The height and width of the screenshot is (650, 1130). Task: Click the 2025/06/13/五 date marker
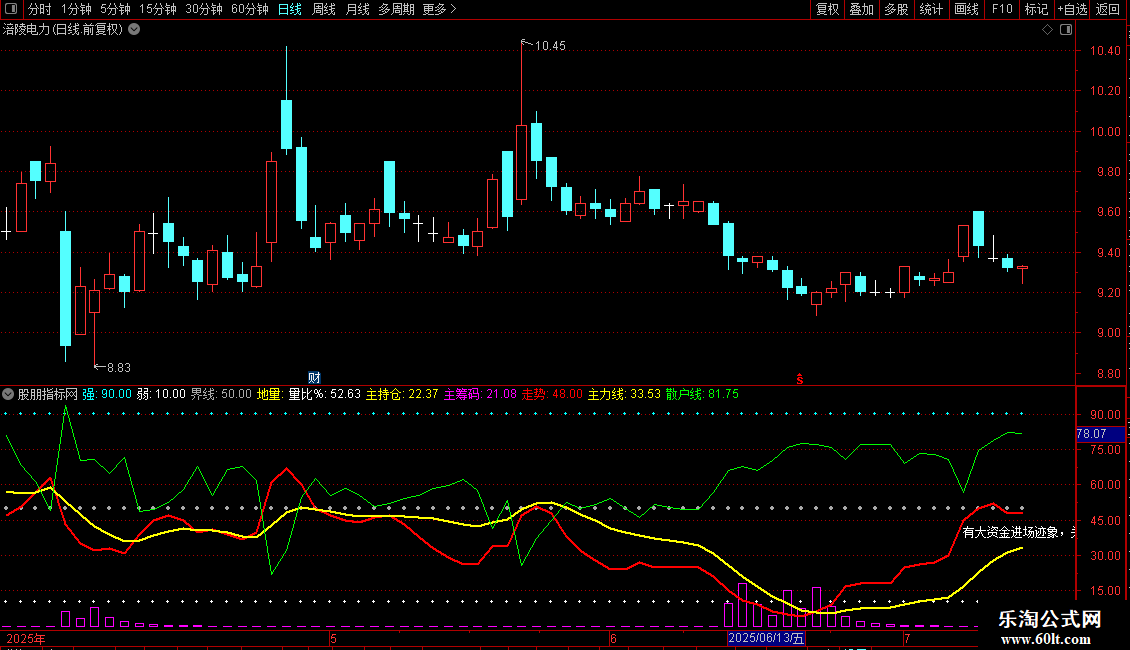(x=766, y=638)
